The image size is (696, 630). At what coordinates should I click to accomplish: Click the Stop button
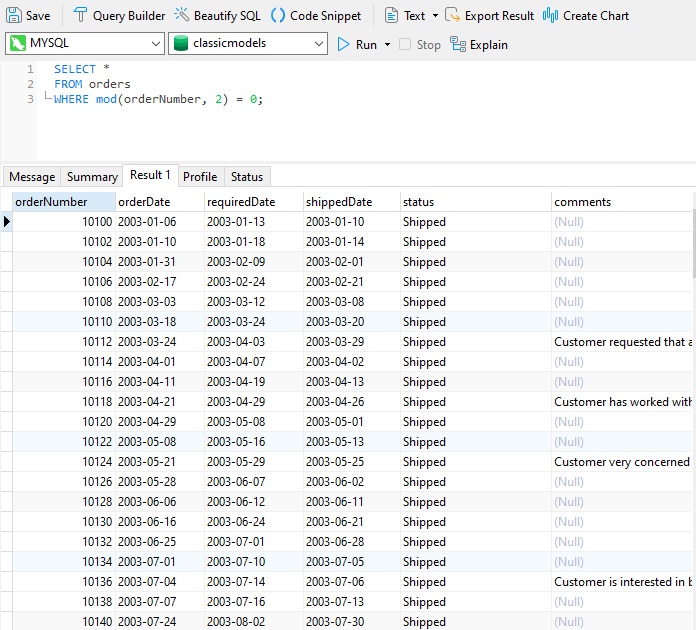[x=420, y=44]
